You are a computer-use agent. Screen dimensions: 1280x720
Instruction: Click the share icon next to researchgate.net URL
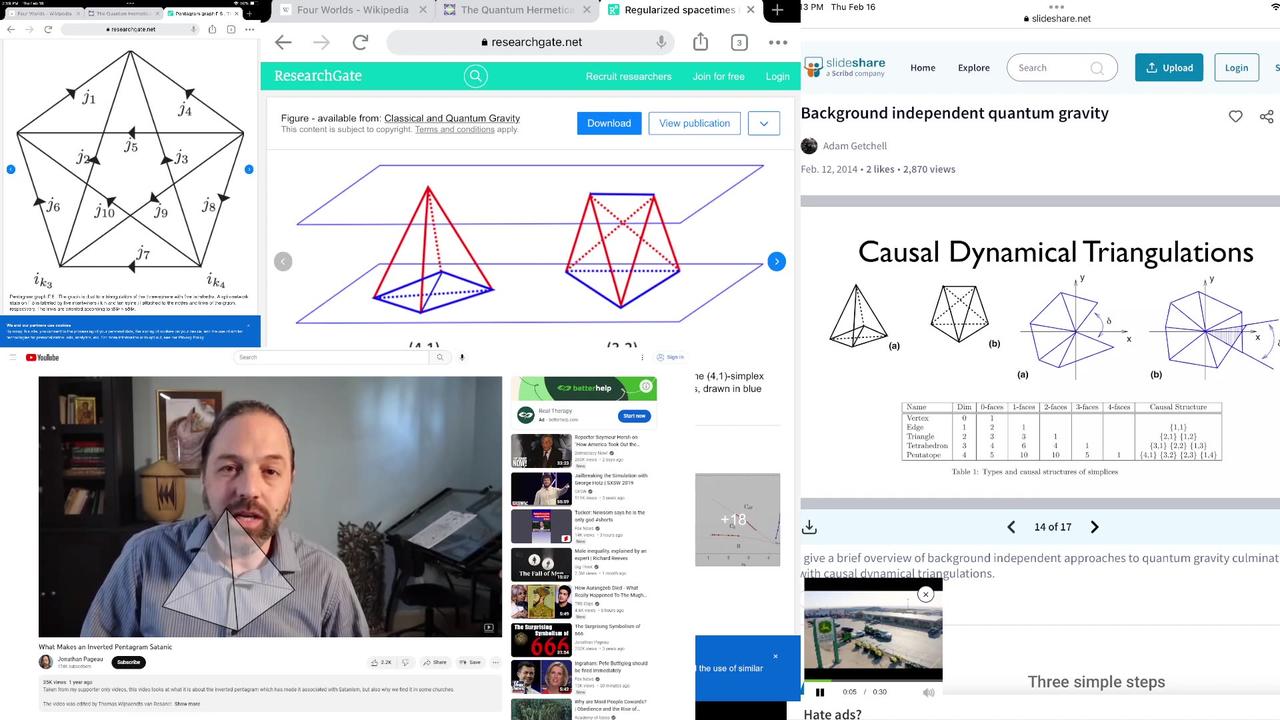[x=700, y=42]
